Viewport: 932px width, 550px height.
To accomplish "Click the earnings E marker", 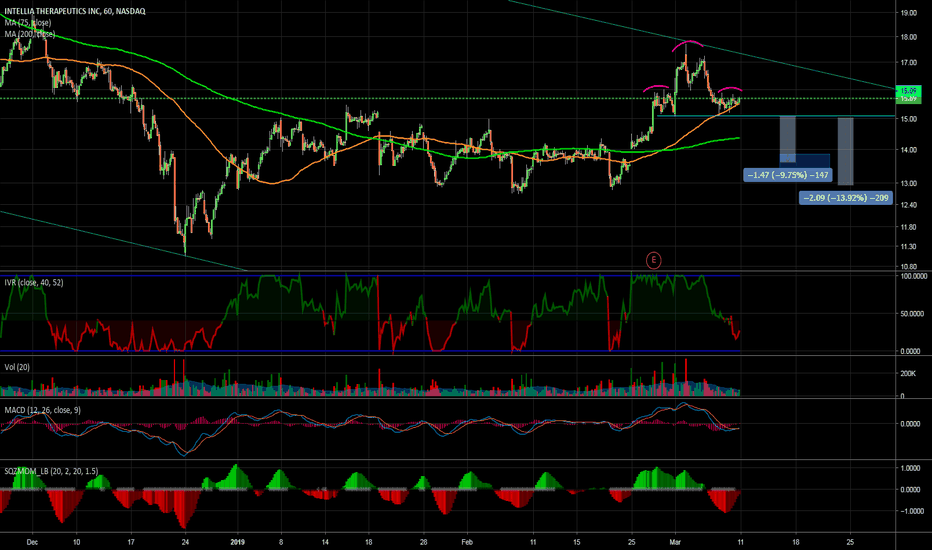I will pos(653,260).
